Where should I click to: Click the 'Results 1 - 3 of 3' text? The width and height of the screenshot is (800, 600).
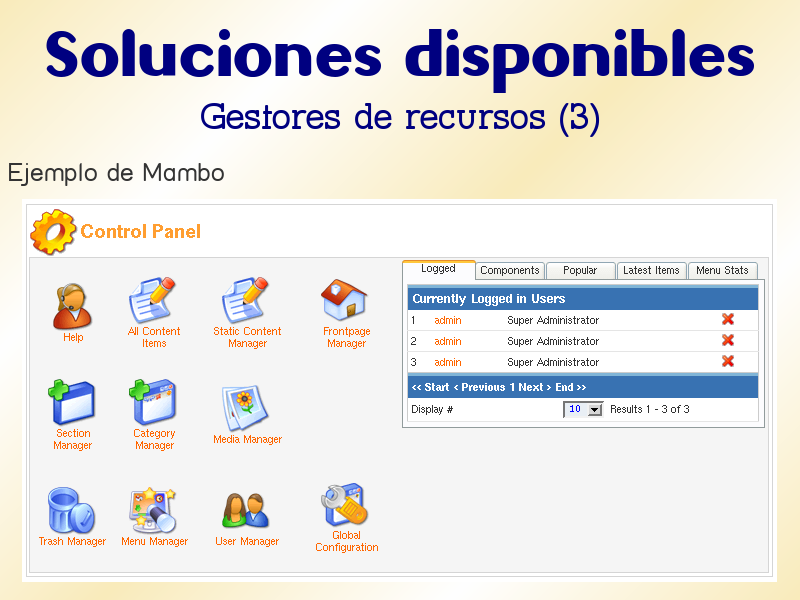(x=649, y=409)
